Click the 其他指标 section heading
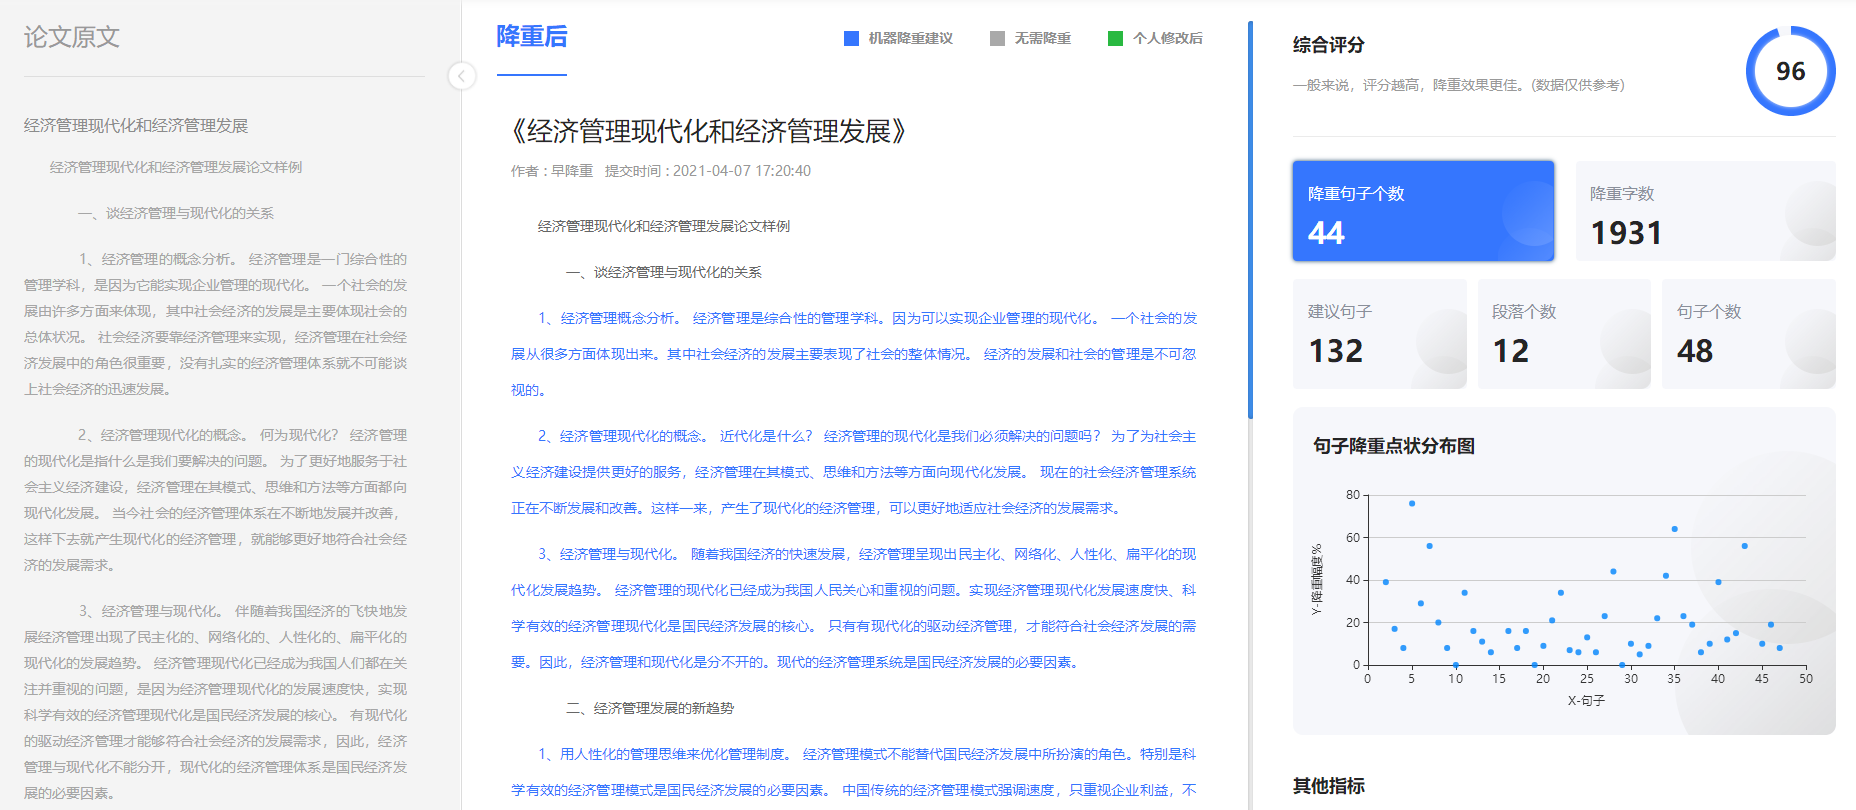Image resolution: width=1856 pixels, height=810 pixels. click(x=1328, y=786)
